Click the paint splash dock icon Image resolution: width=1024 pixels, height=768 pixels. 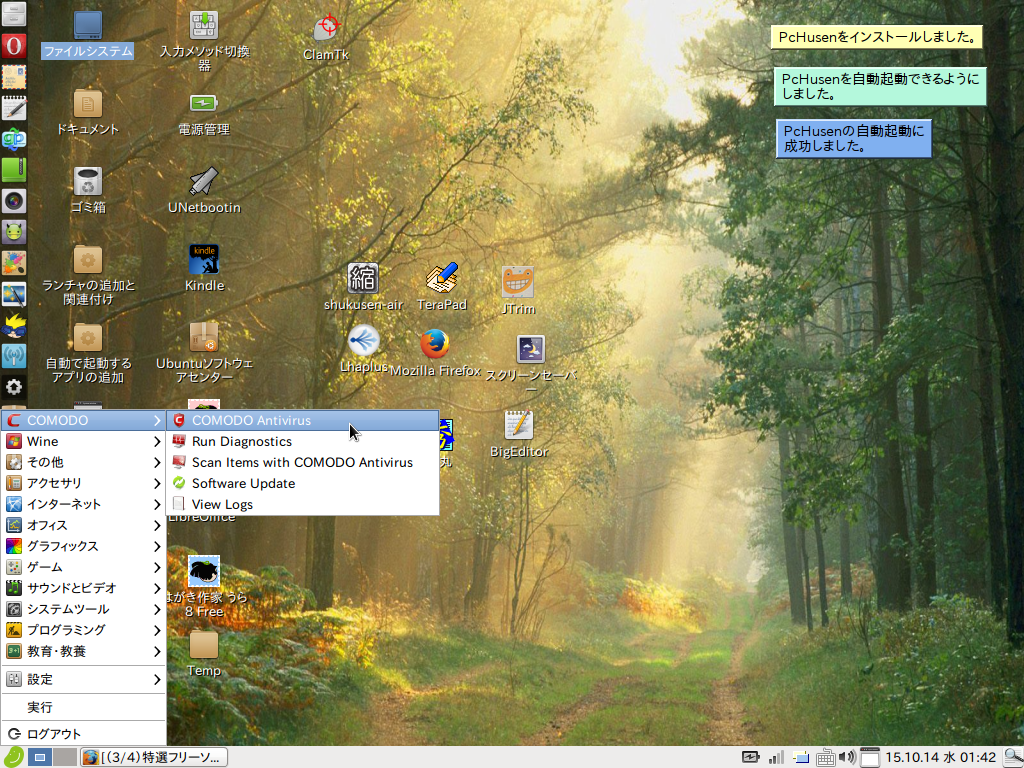pos(14,263)
